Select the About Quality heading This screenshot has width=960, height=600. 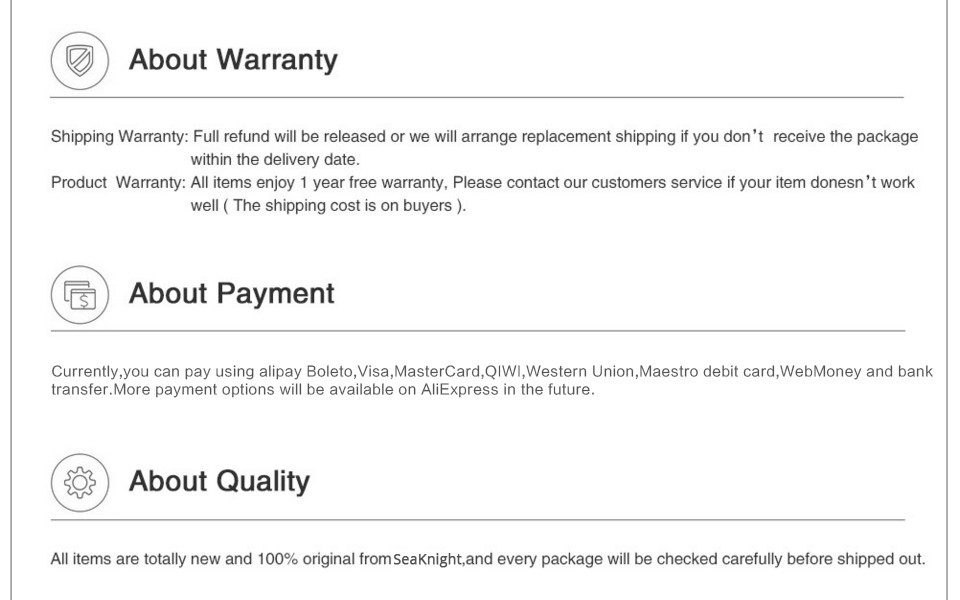[x=219, y=482]
